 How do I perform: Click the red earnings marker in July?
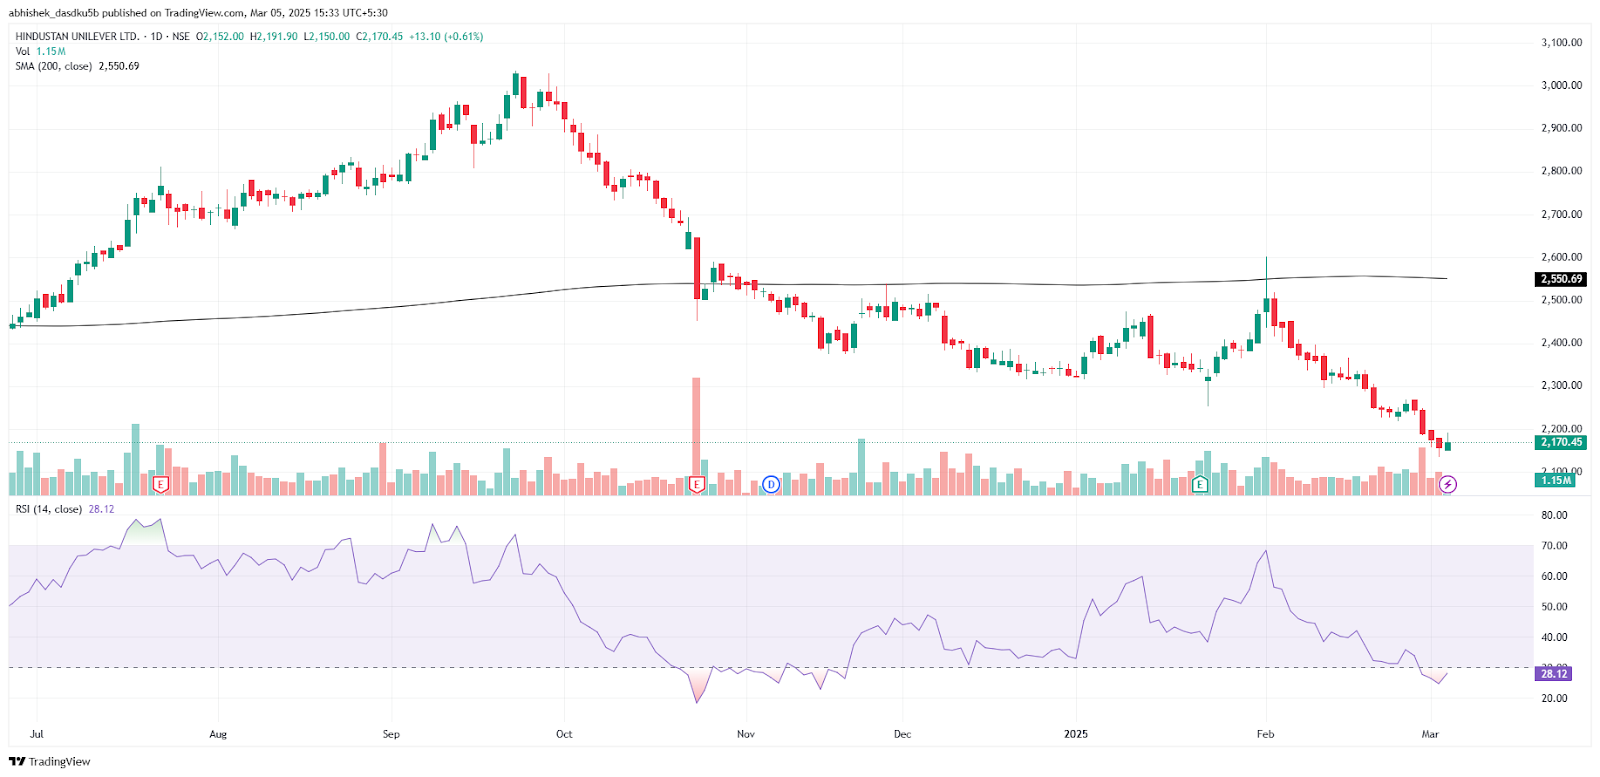(161, 484)
